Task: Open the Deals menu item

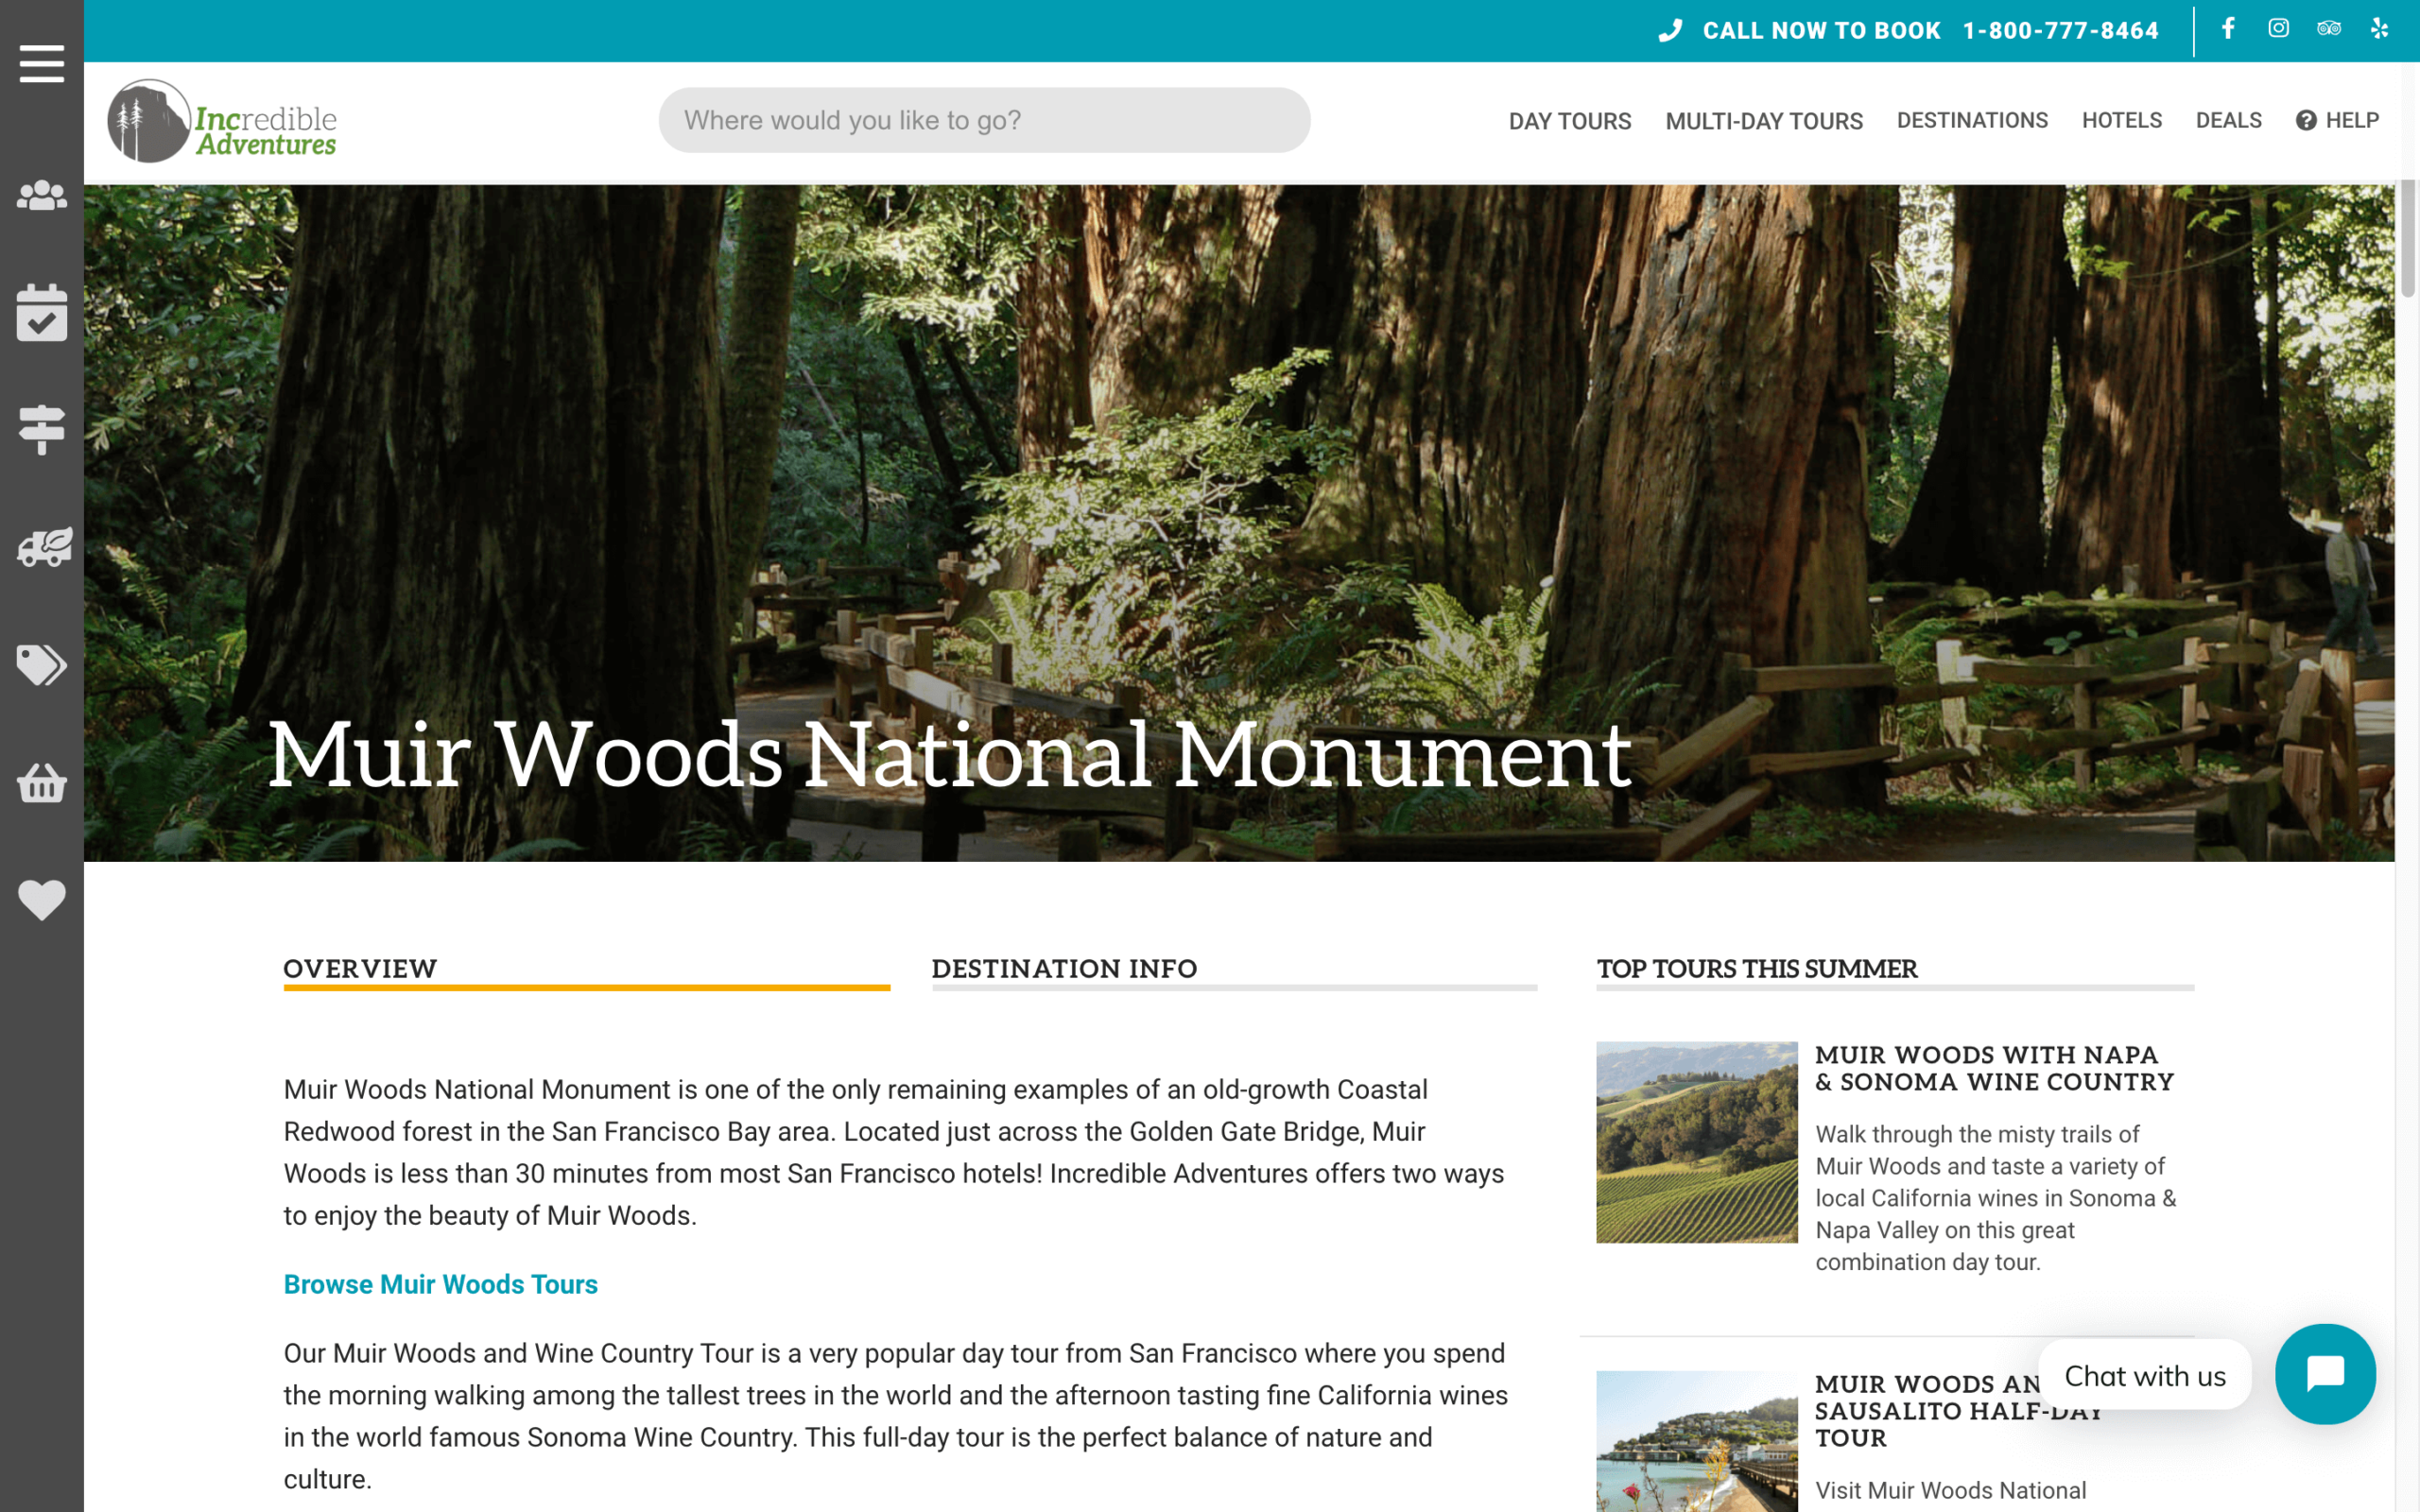Action: pos(2228,120)
